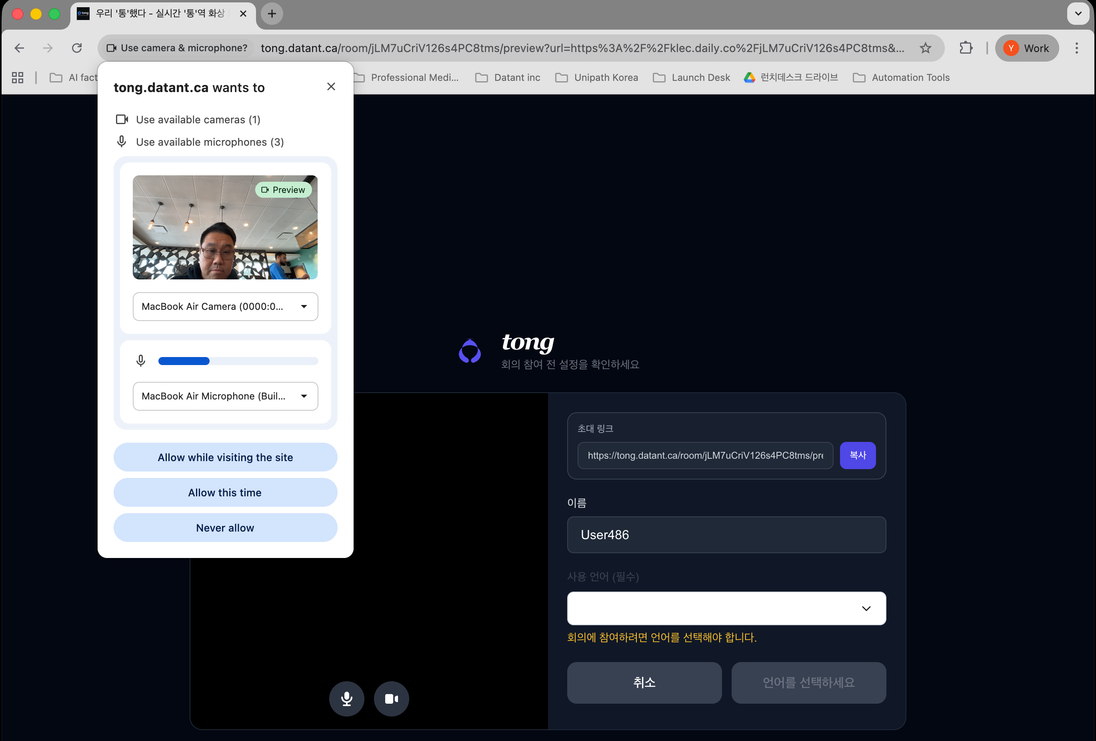This screenshot has height=741, width=1096.
Task: Click the microphone level meter bar
Action: pyautogui.click(x=238, y=361)
